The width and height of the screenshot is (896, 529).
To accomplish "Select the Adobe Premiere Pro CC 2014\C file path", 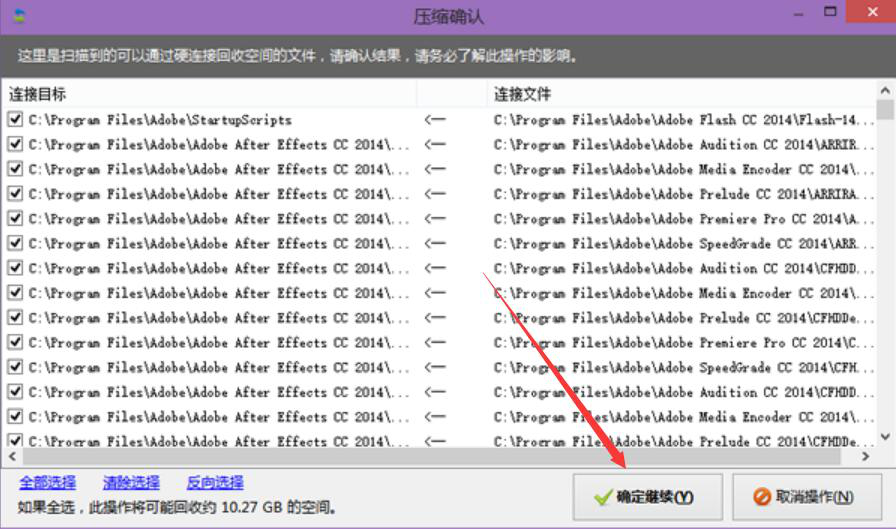I will pos(683,343).
